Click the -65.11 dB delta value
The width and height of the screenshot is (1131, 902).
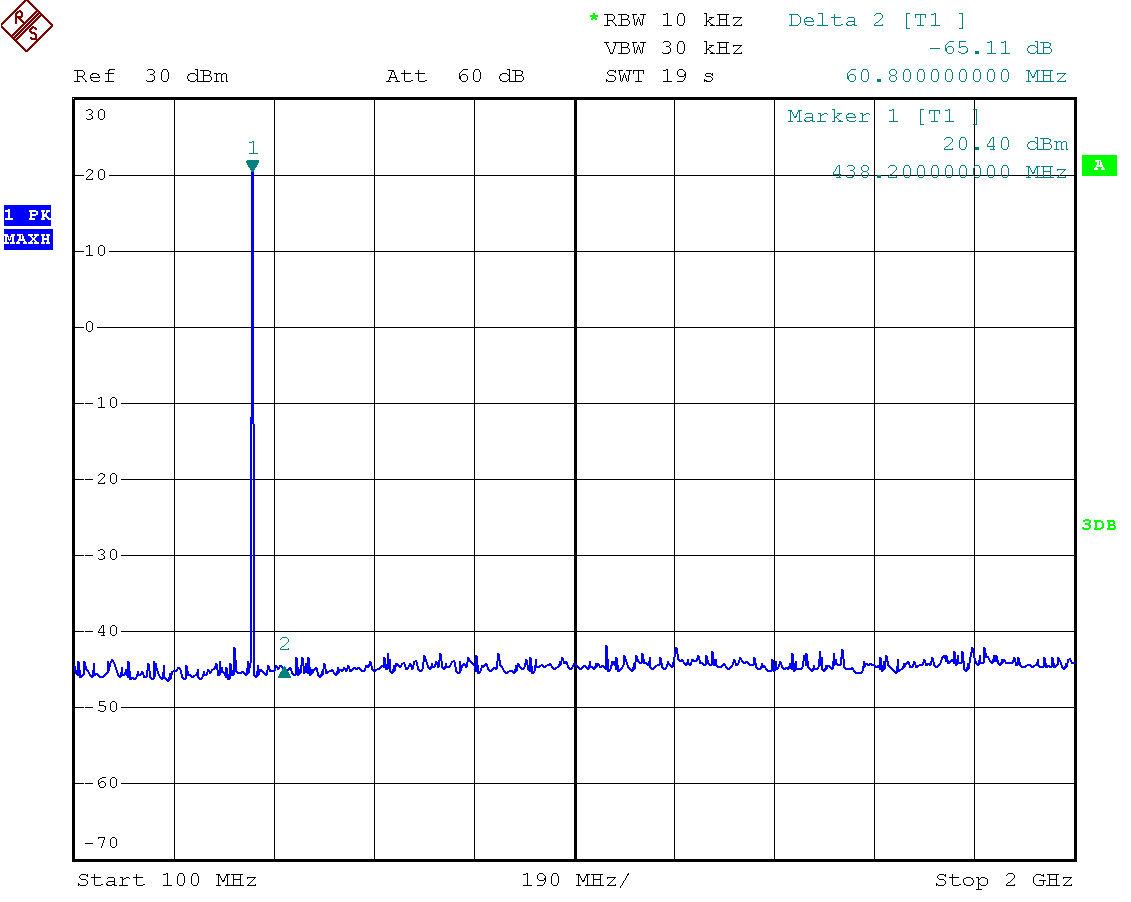(990, 48)
